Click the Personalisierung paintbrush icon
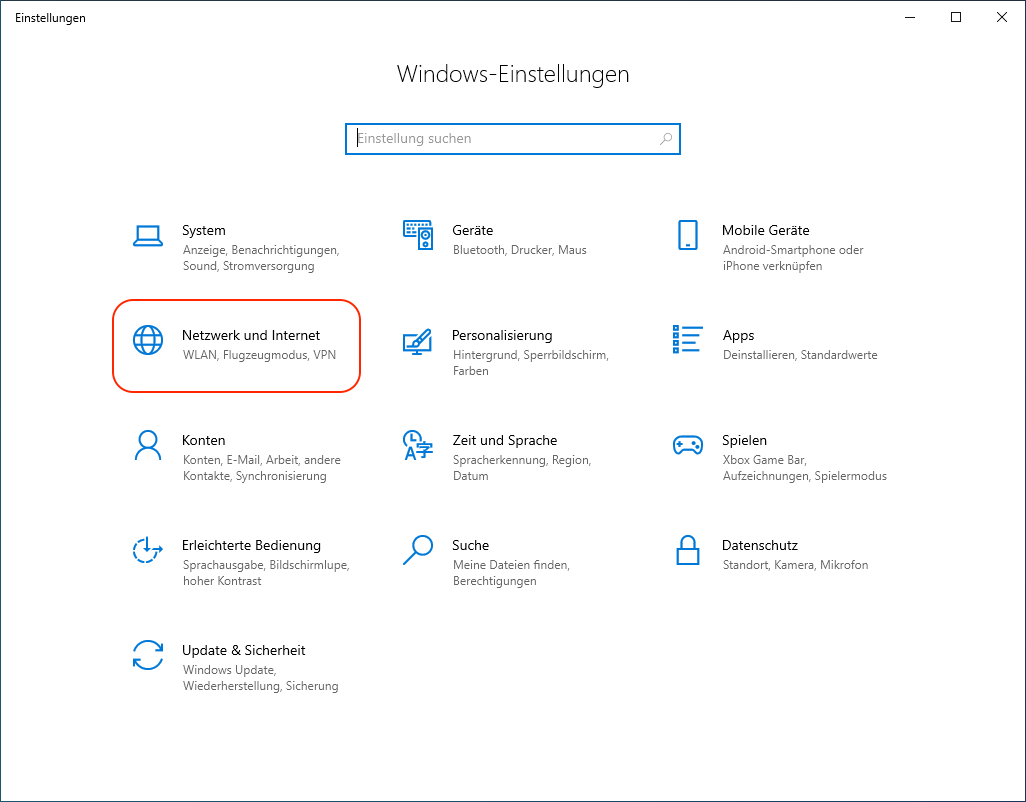Screen dimensions: 1026x802 417,341
